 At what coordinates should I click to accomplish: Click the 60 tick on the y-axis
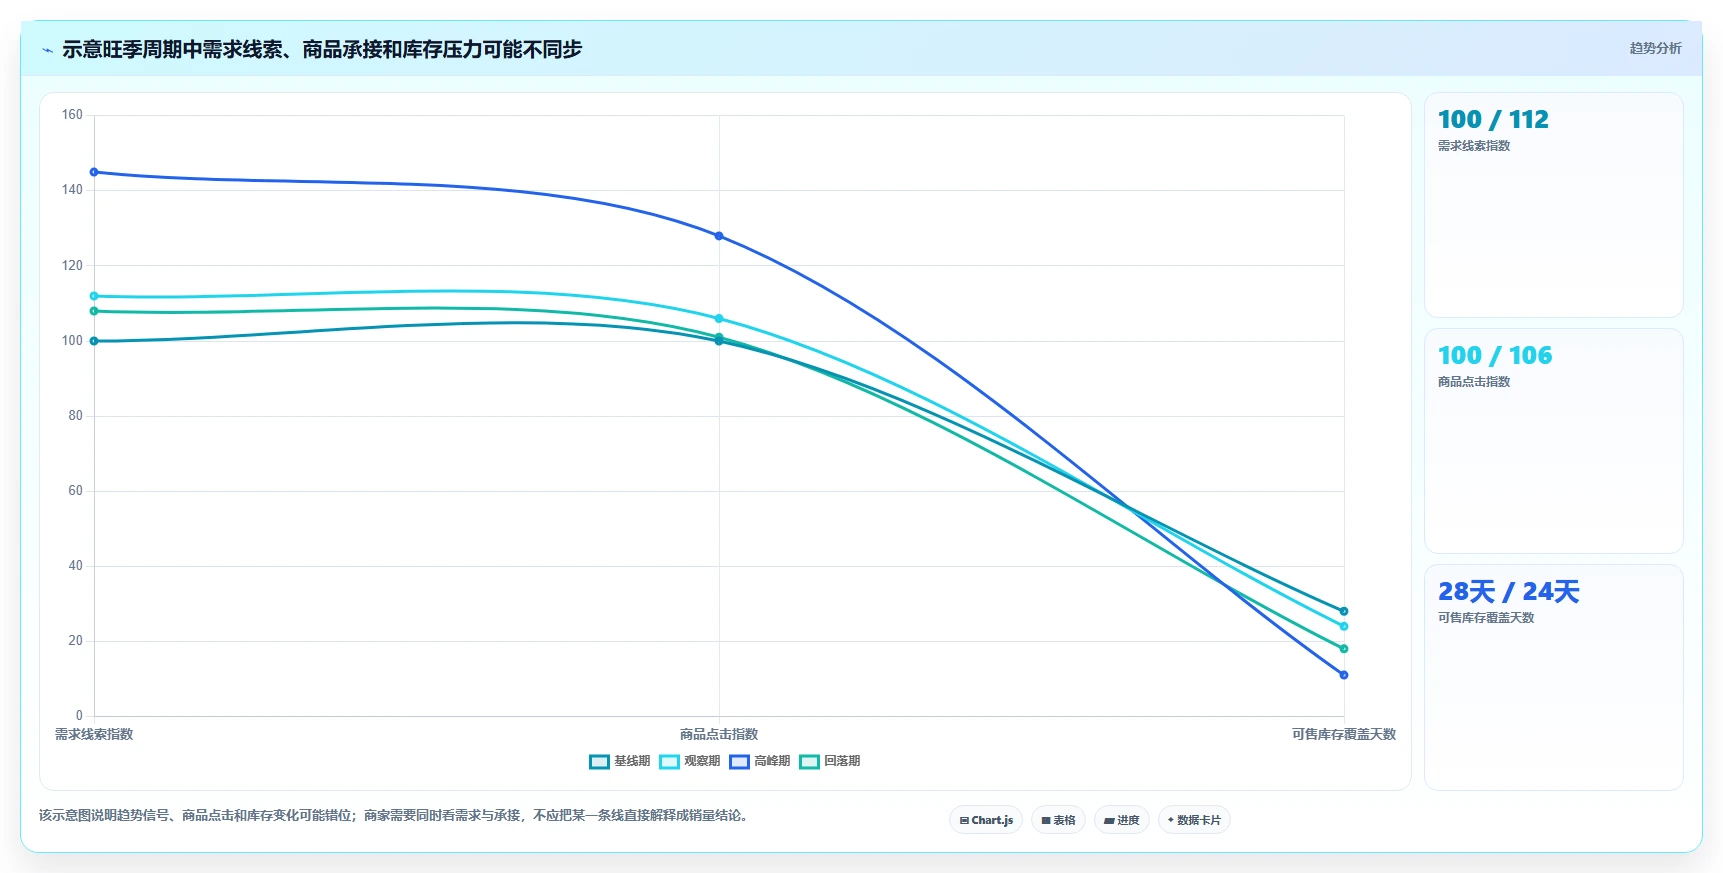[x=76, y=491]
